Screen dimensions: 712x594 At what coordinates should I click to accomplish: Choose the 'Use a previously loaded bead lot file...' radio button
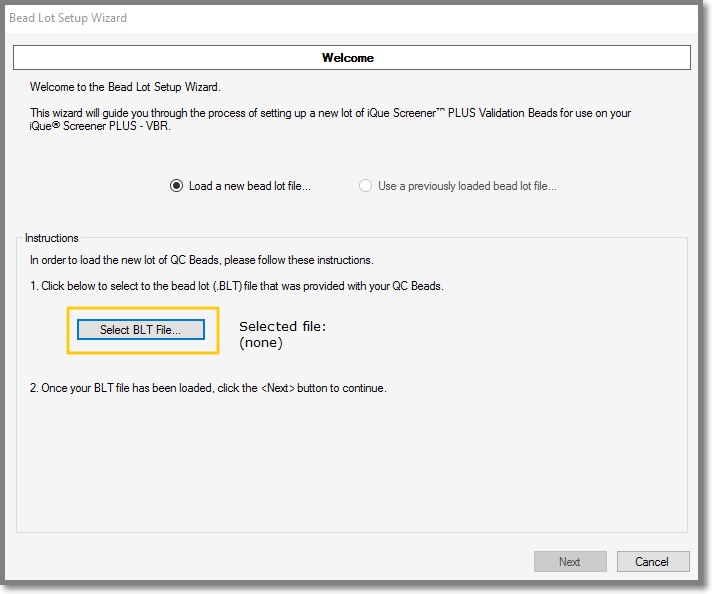(x=366, y=186)
